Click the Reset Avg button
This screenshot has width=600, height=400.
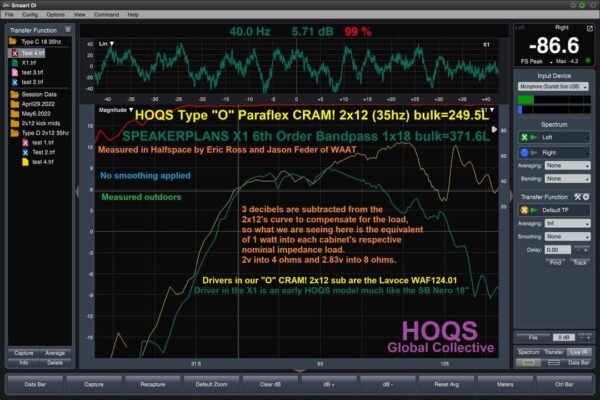pos(447,384)
